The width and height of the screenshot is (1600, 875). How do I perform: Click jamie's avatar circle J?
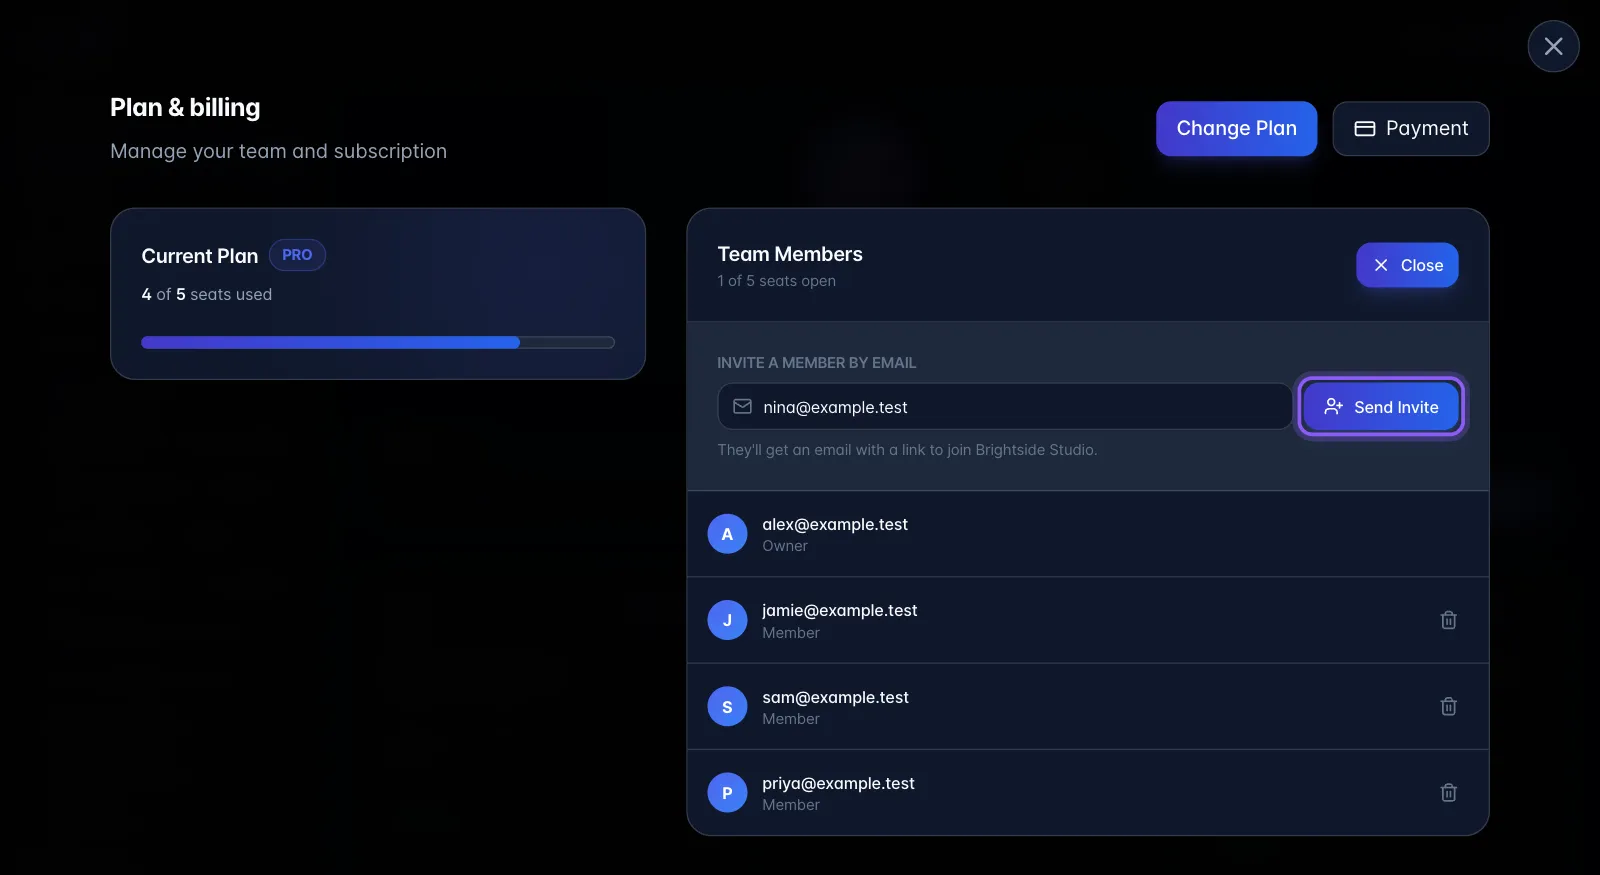tap(727, 620)
